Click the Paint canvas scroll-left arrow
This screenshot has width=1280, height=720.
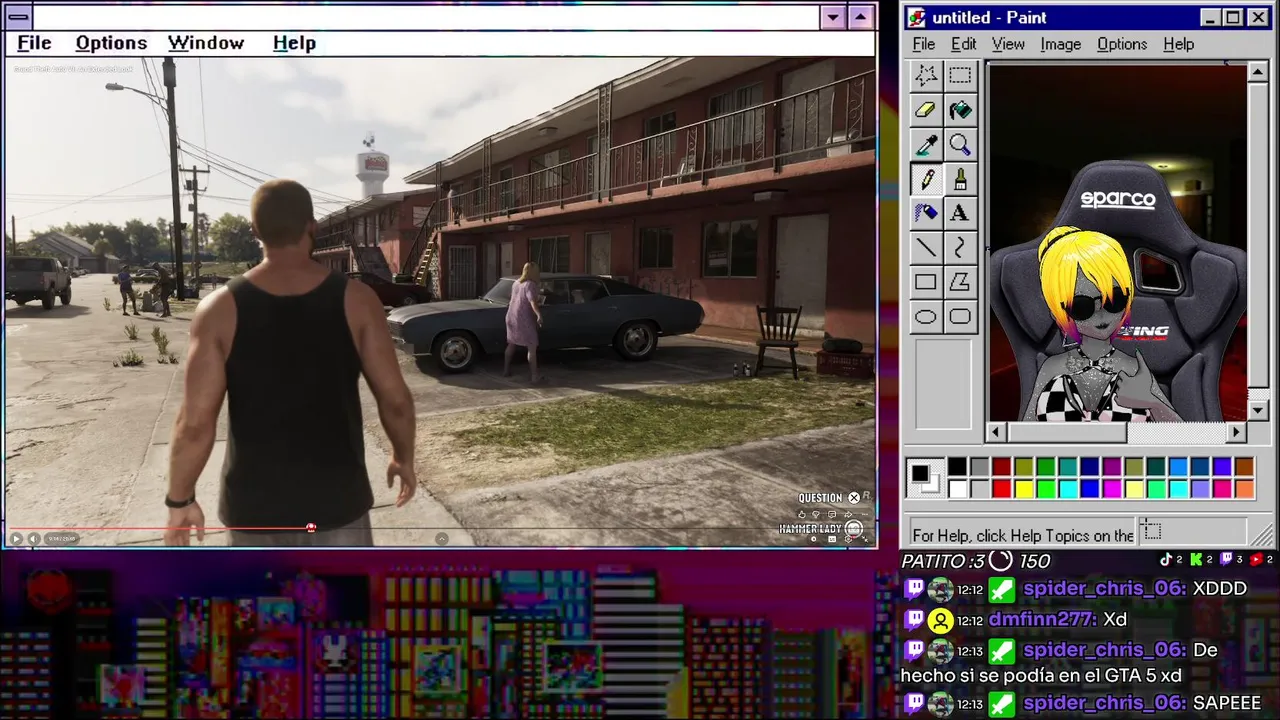(996, 432)
